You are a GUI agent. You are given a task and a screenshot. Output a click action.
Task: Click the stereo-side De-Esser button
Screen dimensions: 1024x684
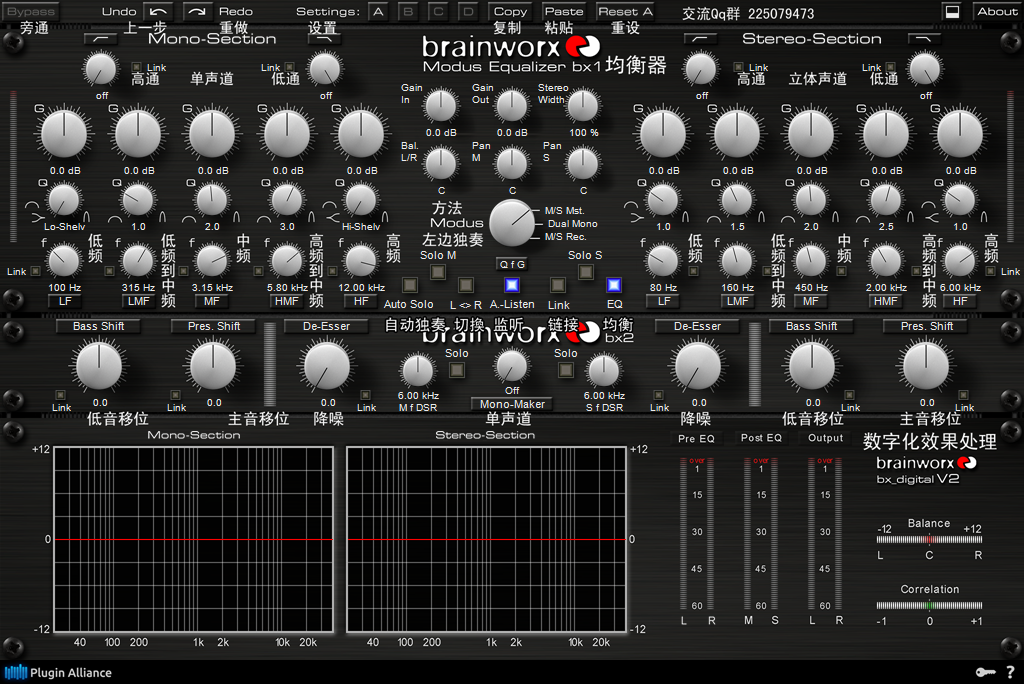697,326
